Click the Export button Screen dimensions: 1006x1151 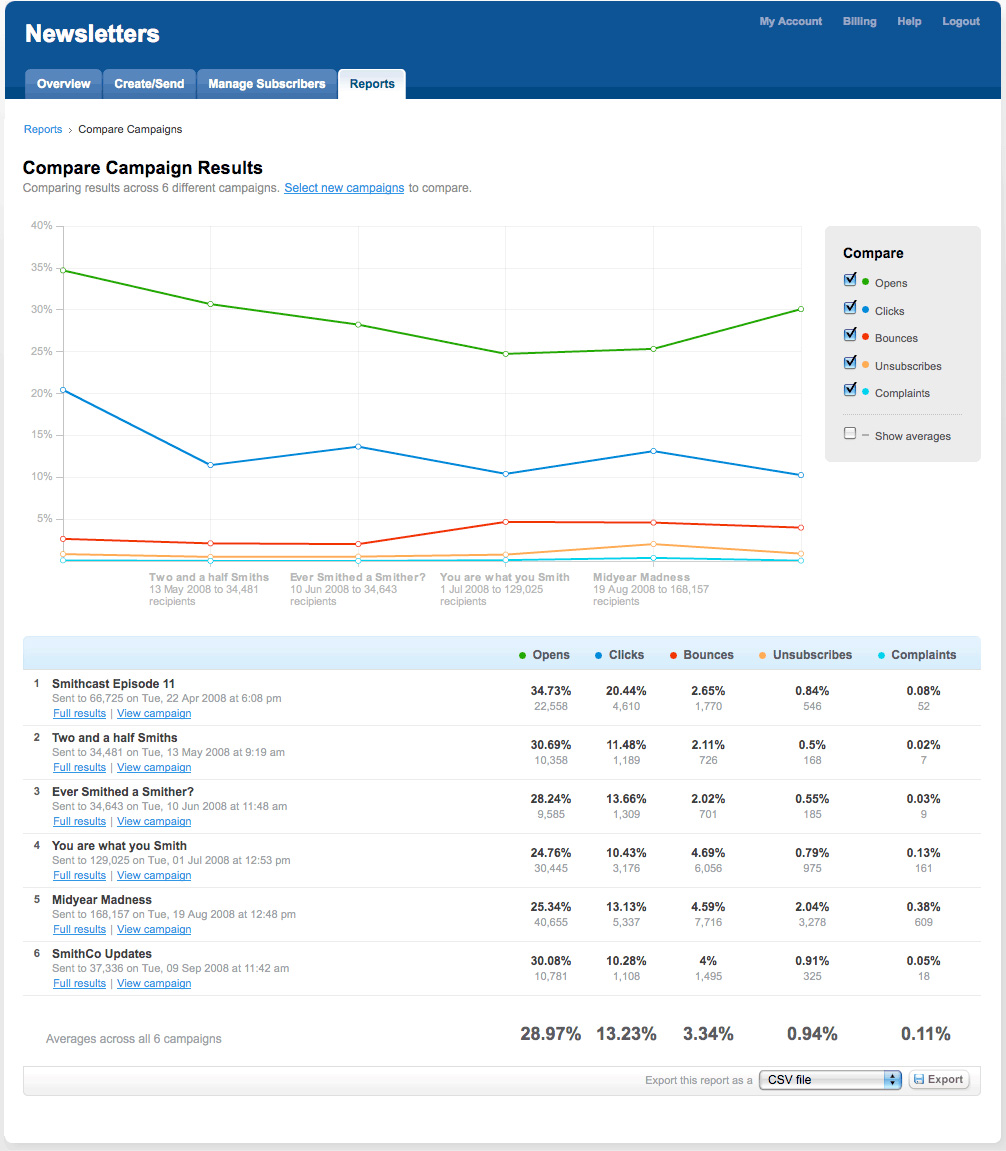pos(938,1080)
